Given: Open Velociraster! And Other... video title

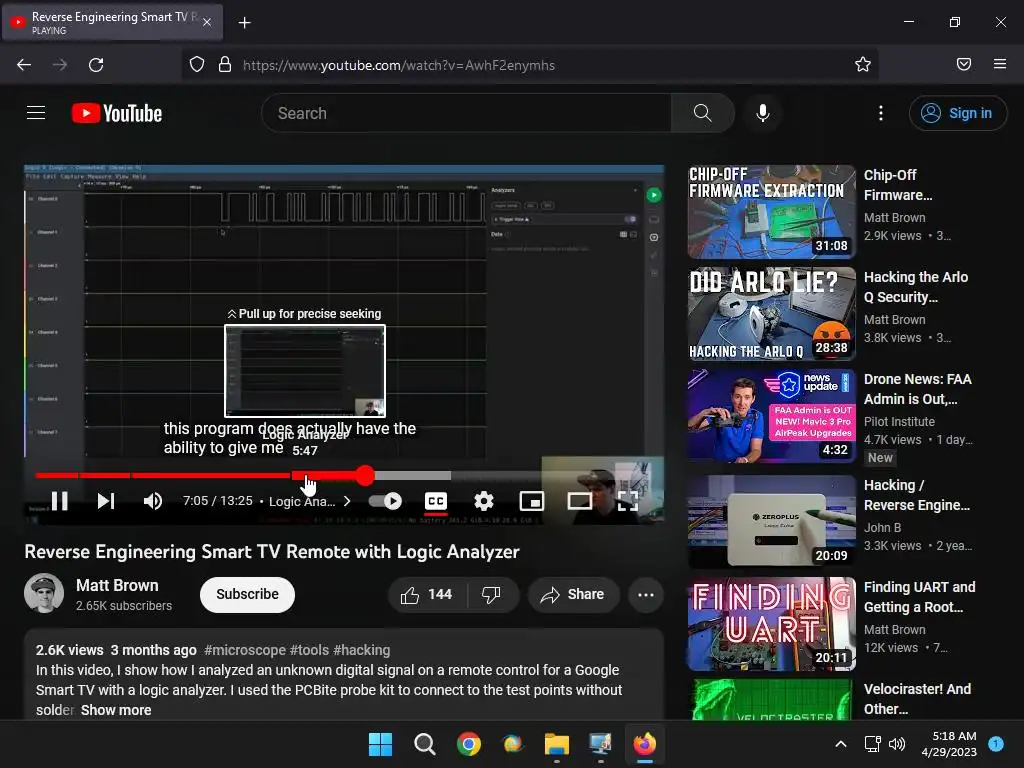Looking at the screenshot, I should [917, 699].
